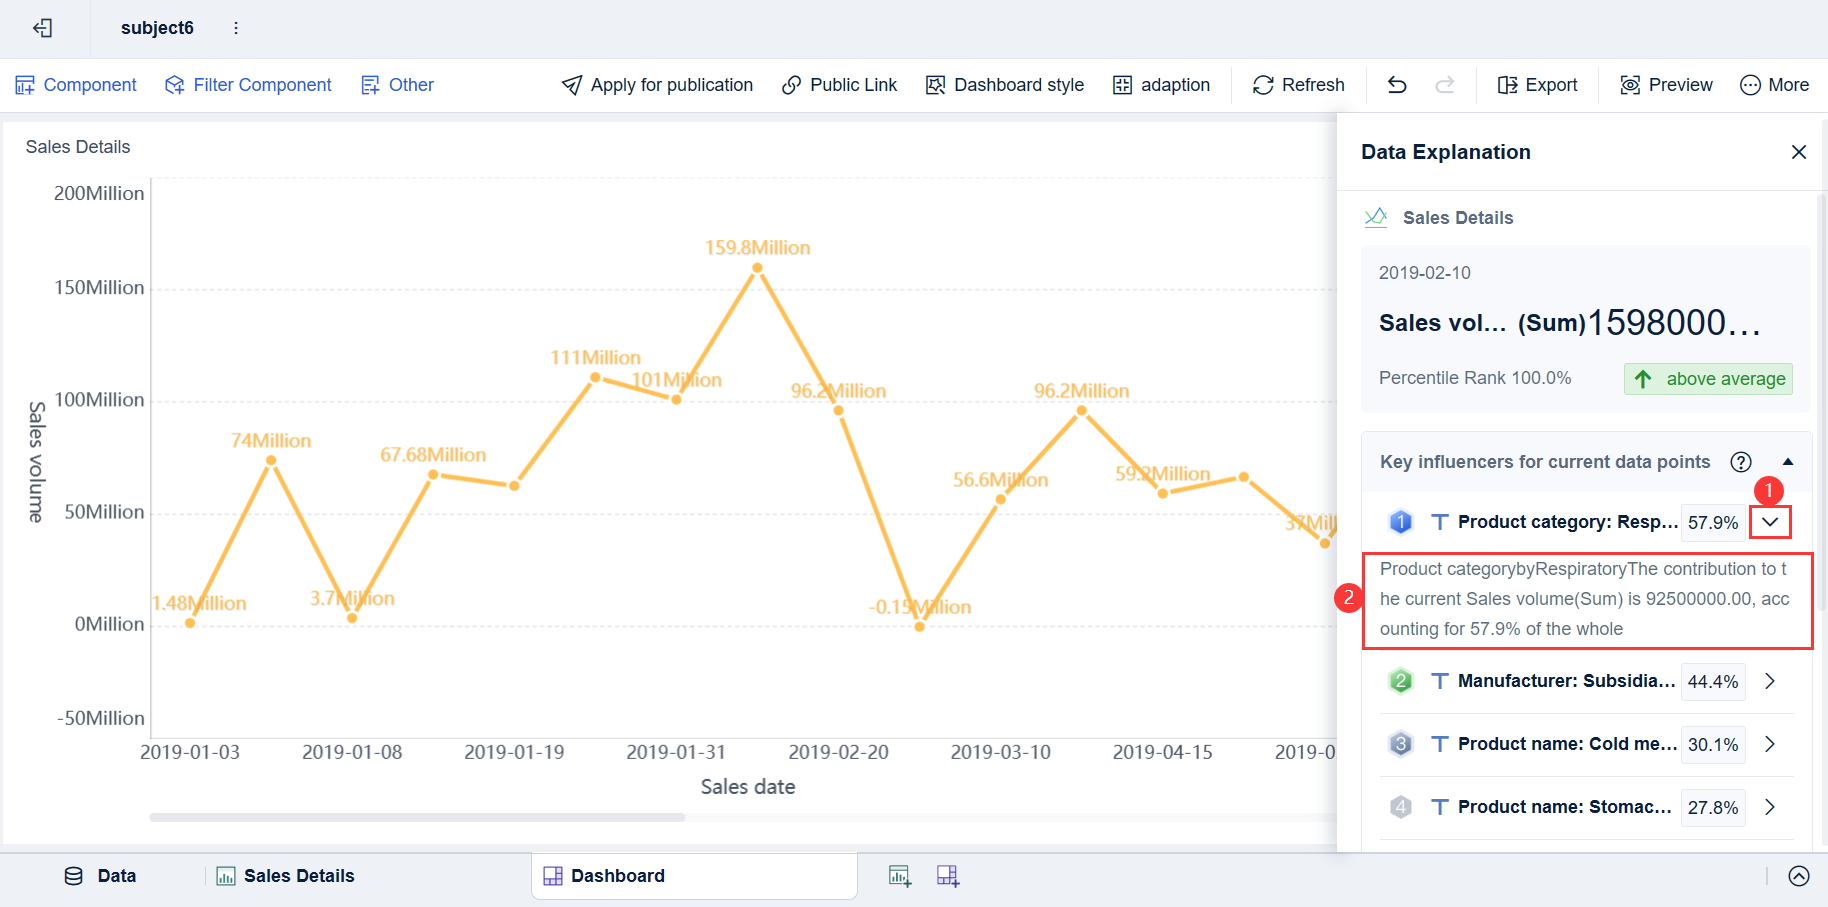Switch to the Dashboard tab
This screenshot has width=1828, height=907.
coord(620,876)
